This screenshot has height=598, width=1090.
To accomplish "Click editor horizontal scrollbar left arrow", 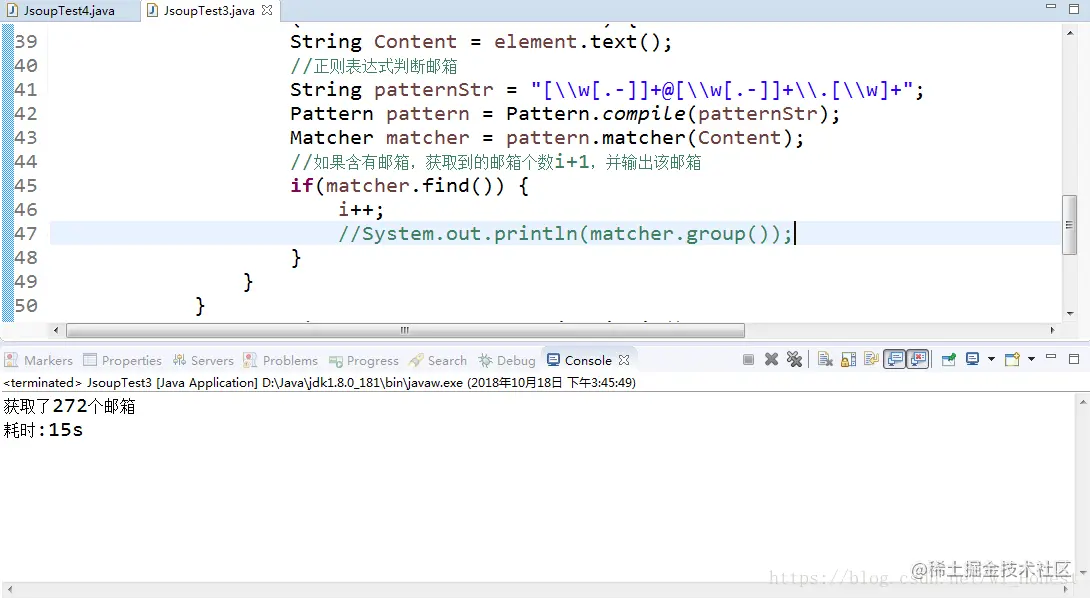I will (x=56, y=330).
